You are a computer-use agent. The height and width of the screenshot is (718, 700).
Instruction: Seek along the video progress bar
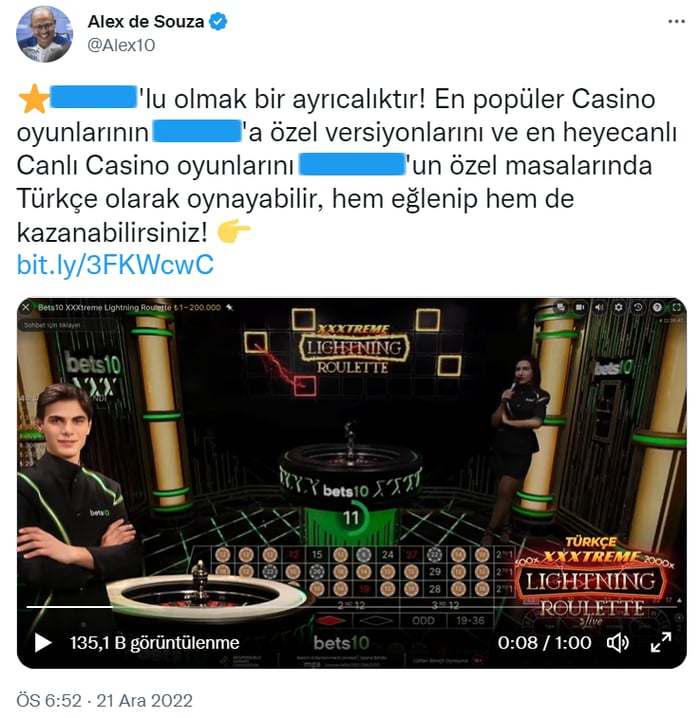point(351,607)
